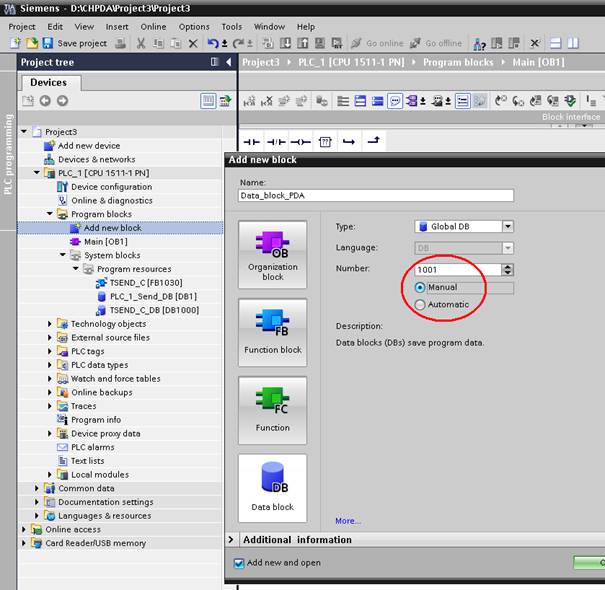The image size is (605, 590).
Task: Select the Manual numbering radio button
Action: (x=420, y=288)
